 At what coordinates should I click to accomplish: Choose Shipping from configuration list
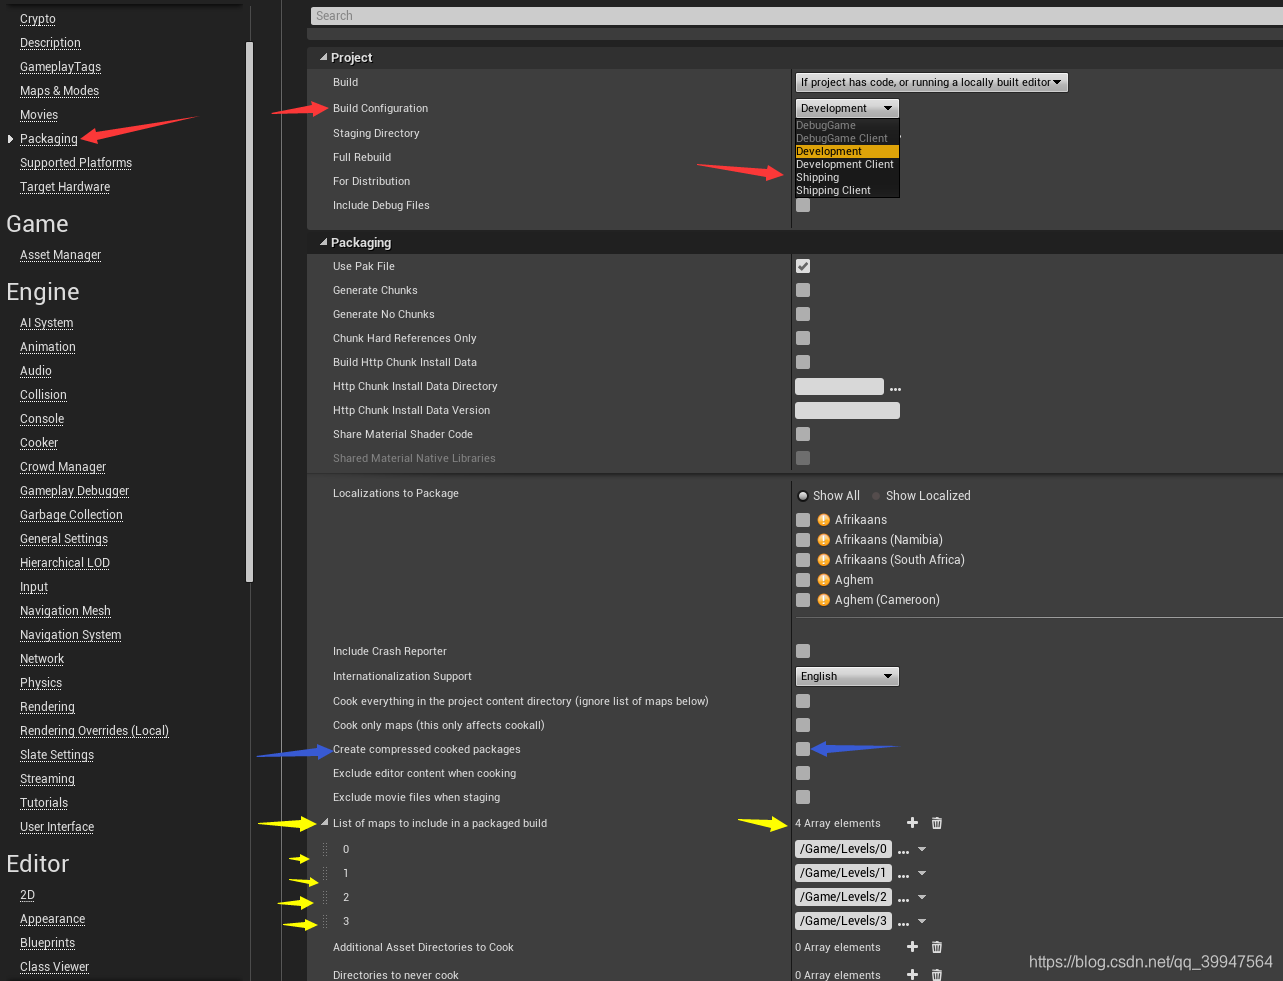[x=847, y=177]
